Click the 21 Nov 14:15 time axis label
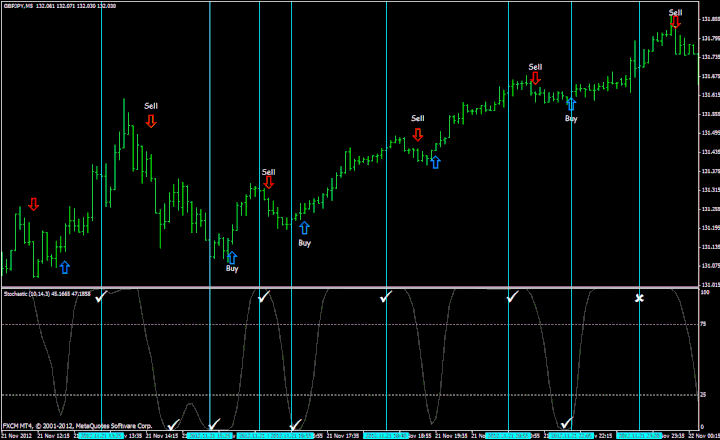This screenshot has height=440, width=720. [161, 435]
